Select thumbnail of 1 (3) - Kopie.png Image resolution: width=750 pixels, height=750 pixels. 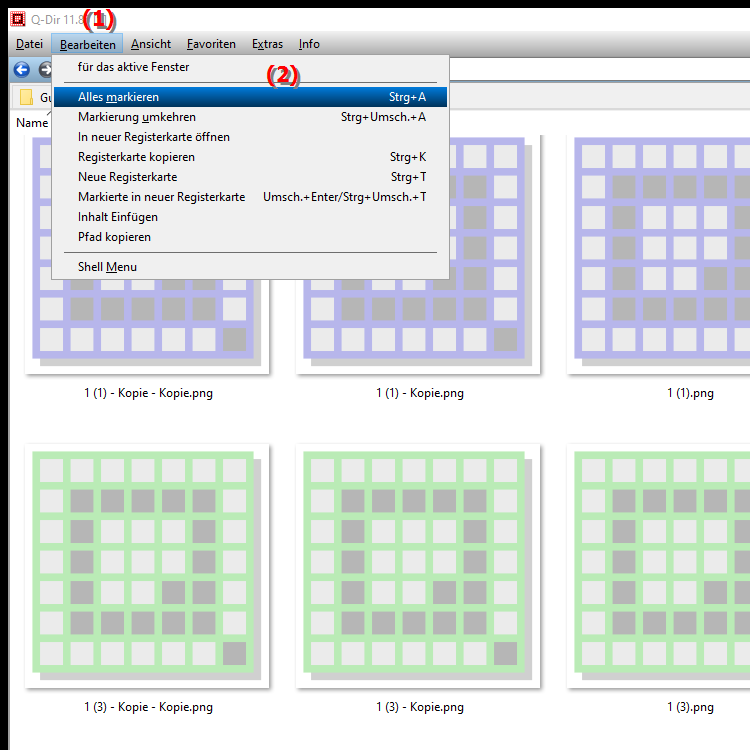coord(418,566)
